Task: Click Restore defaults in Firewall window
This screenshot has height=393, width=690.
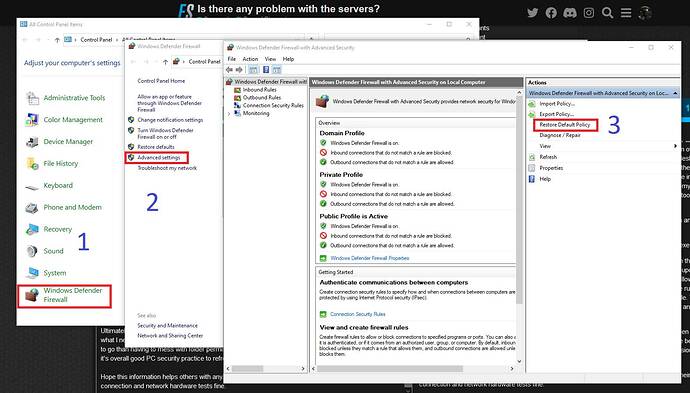Action: click(x=156, y=147)
